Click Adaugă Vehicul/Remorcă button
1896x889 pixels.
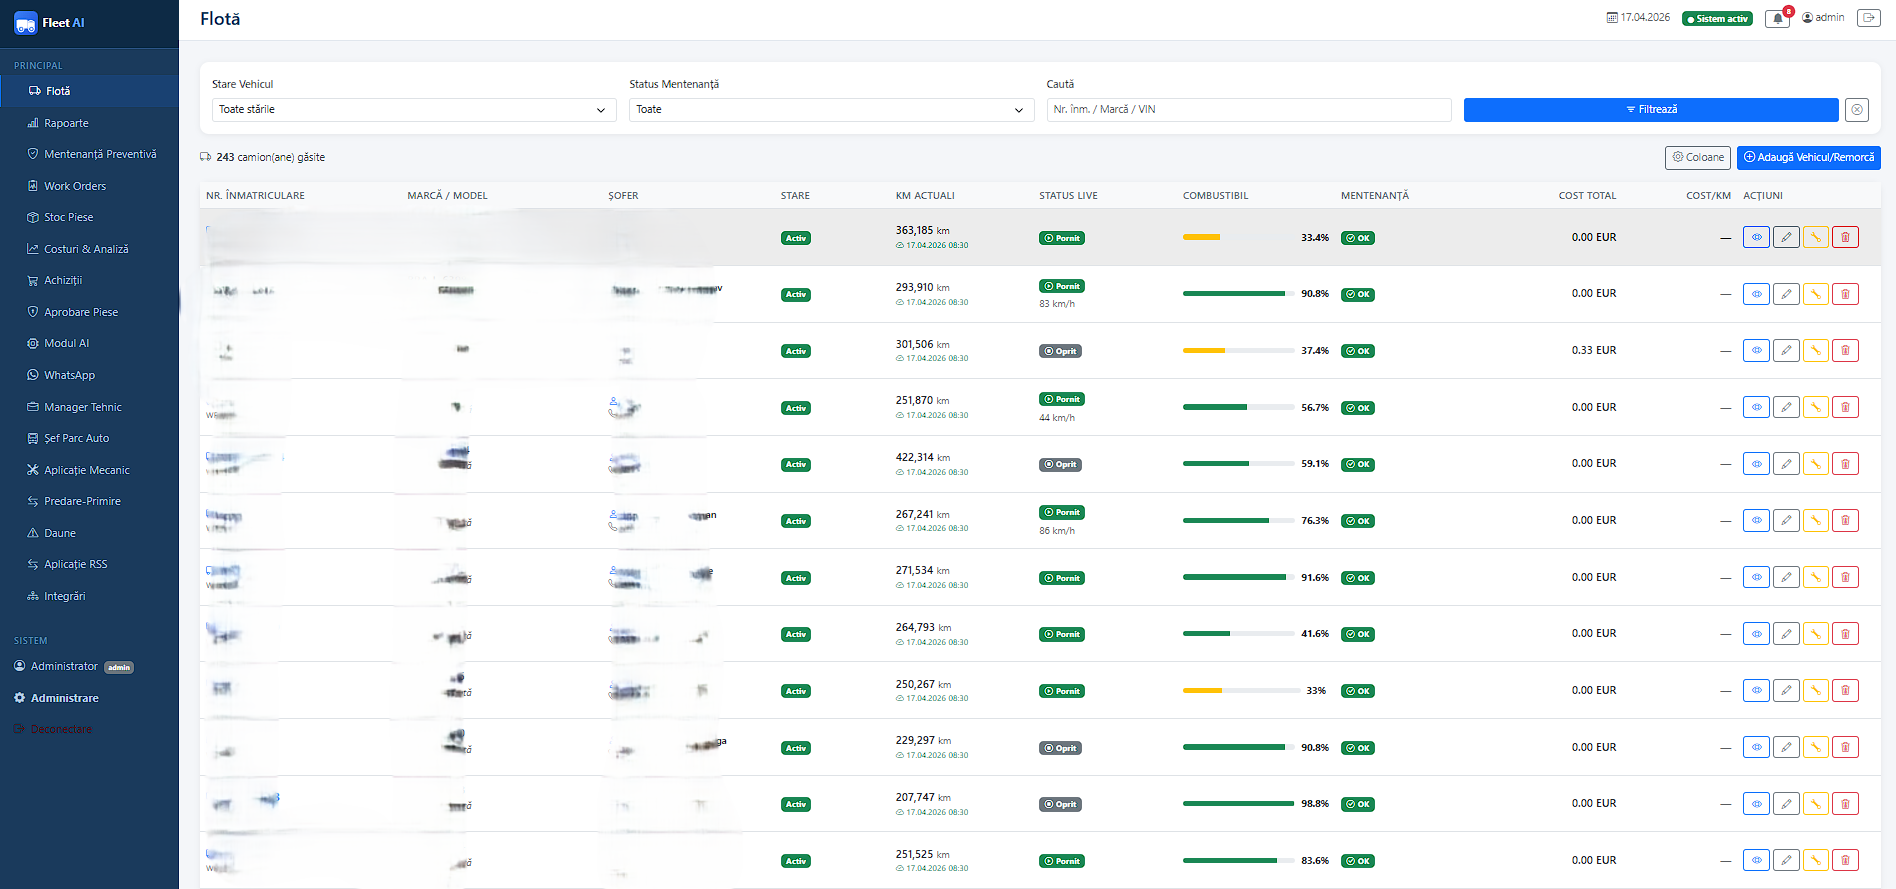1809,157
